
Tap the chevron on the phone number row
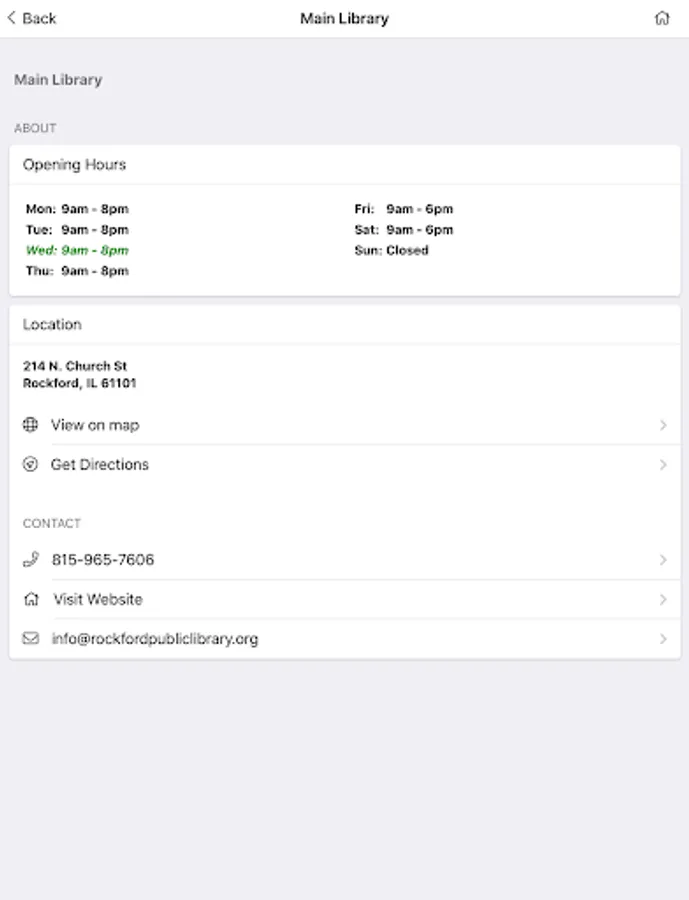663,560
